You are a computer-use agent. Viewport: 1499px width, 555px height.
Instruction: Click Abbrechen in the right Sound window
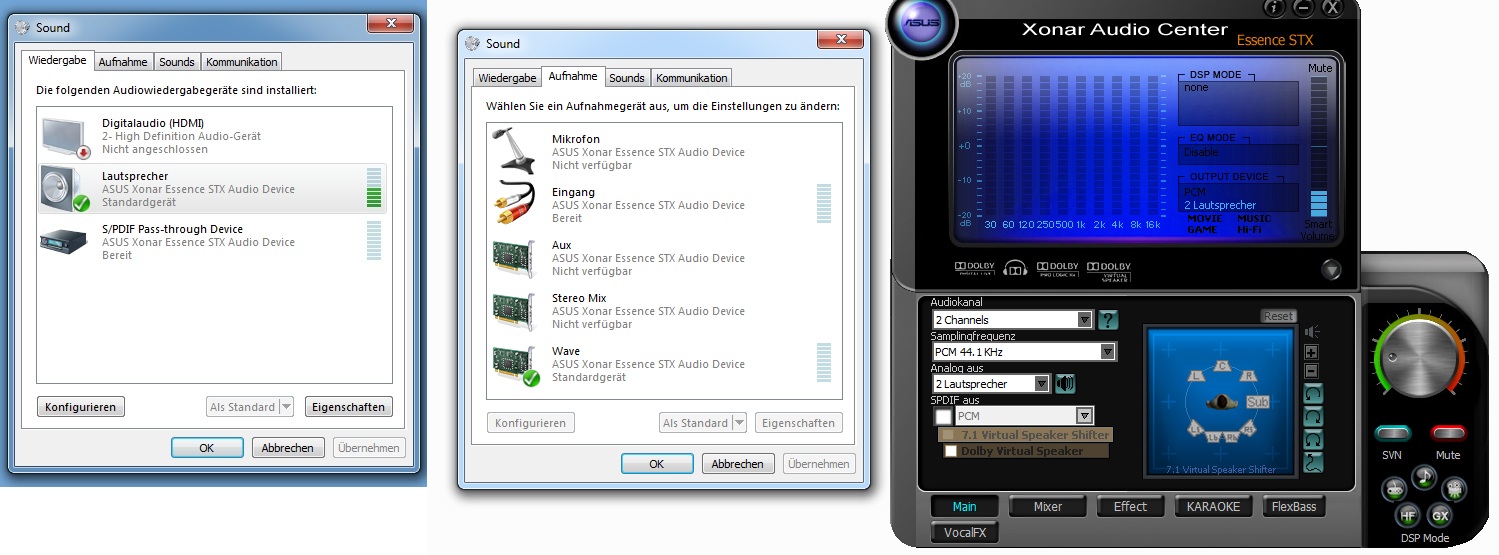point(738,464)
